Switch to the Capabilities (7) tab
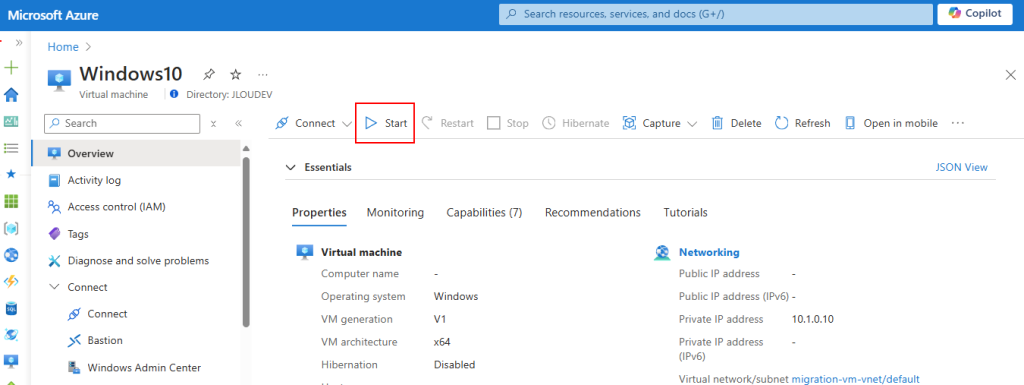 point(484,213)
